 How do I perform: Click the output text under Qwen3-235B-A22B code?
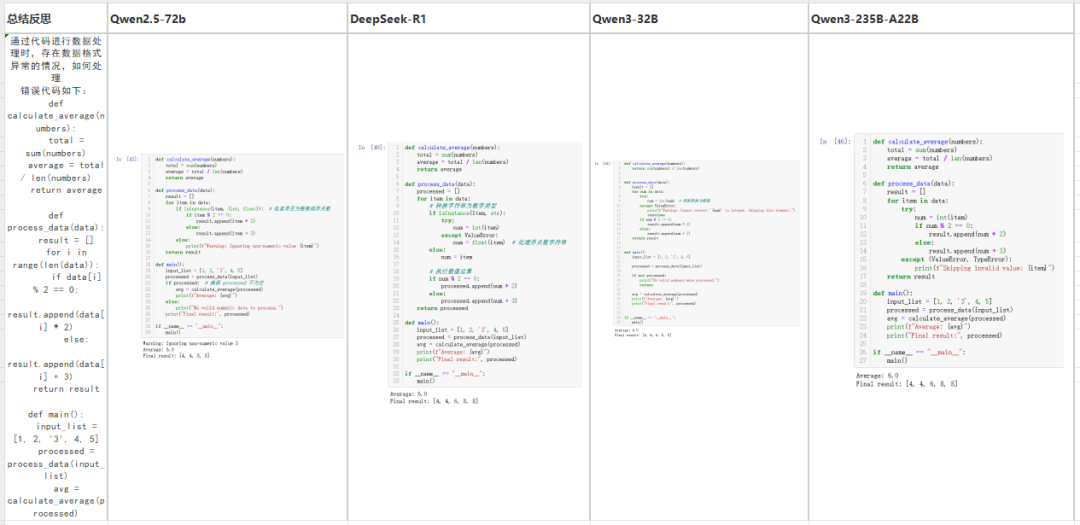(x=900, y=380)
